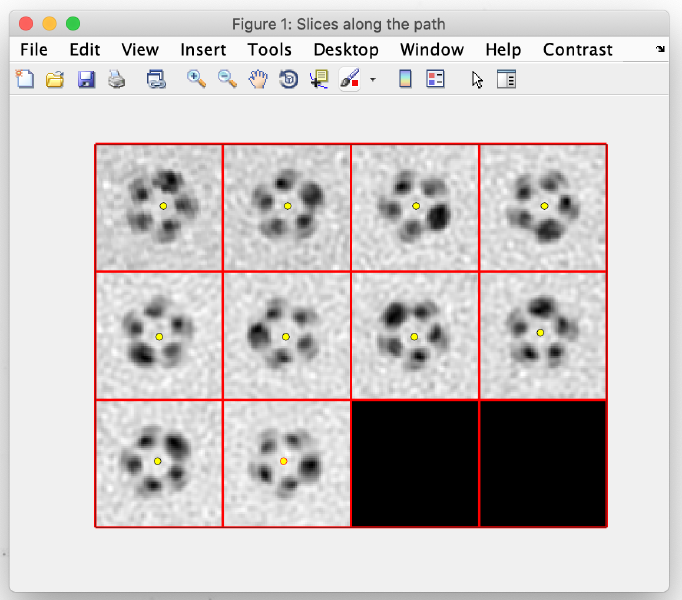Save the figure with the floppy icon
The image size is (682, 600).
[x=86, y=80]
